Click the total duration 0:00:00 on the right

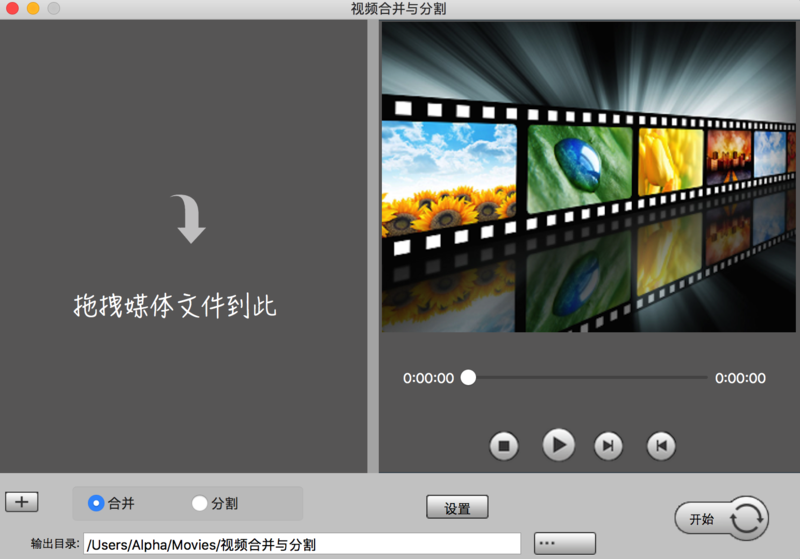740,378
